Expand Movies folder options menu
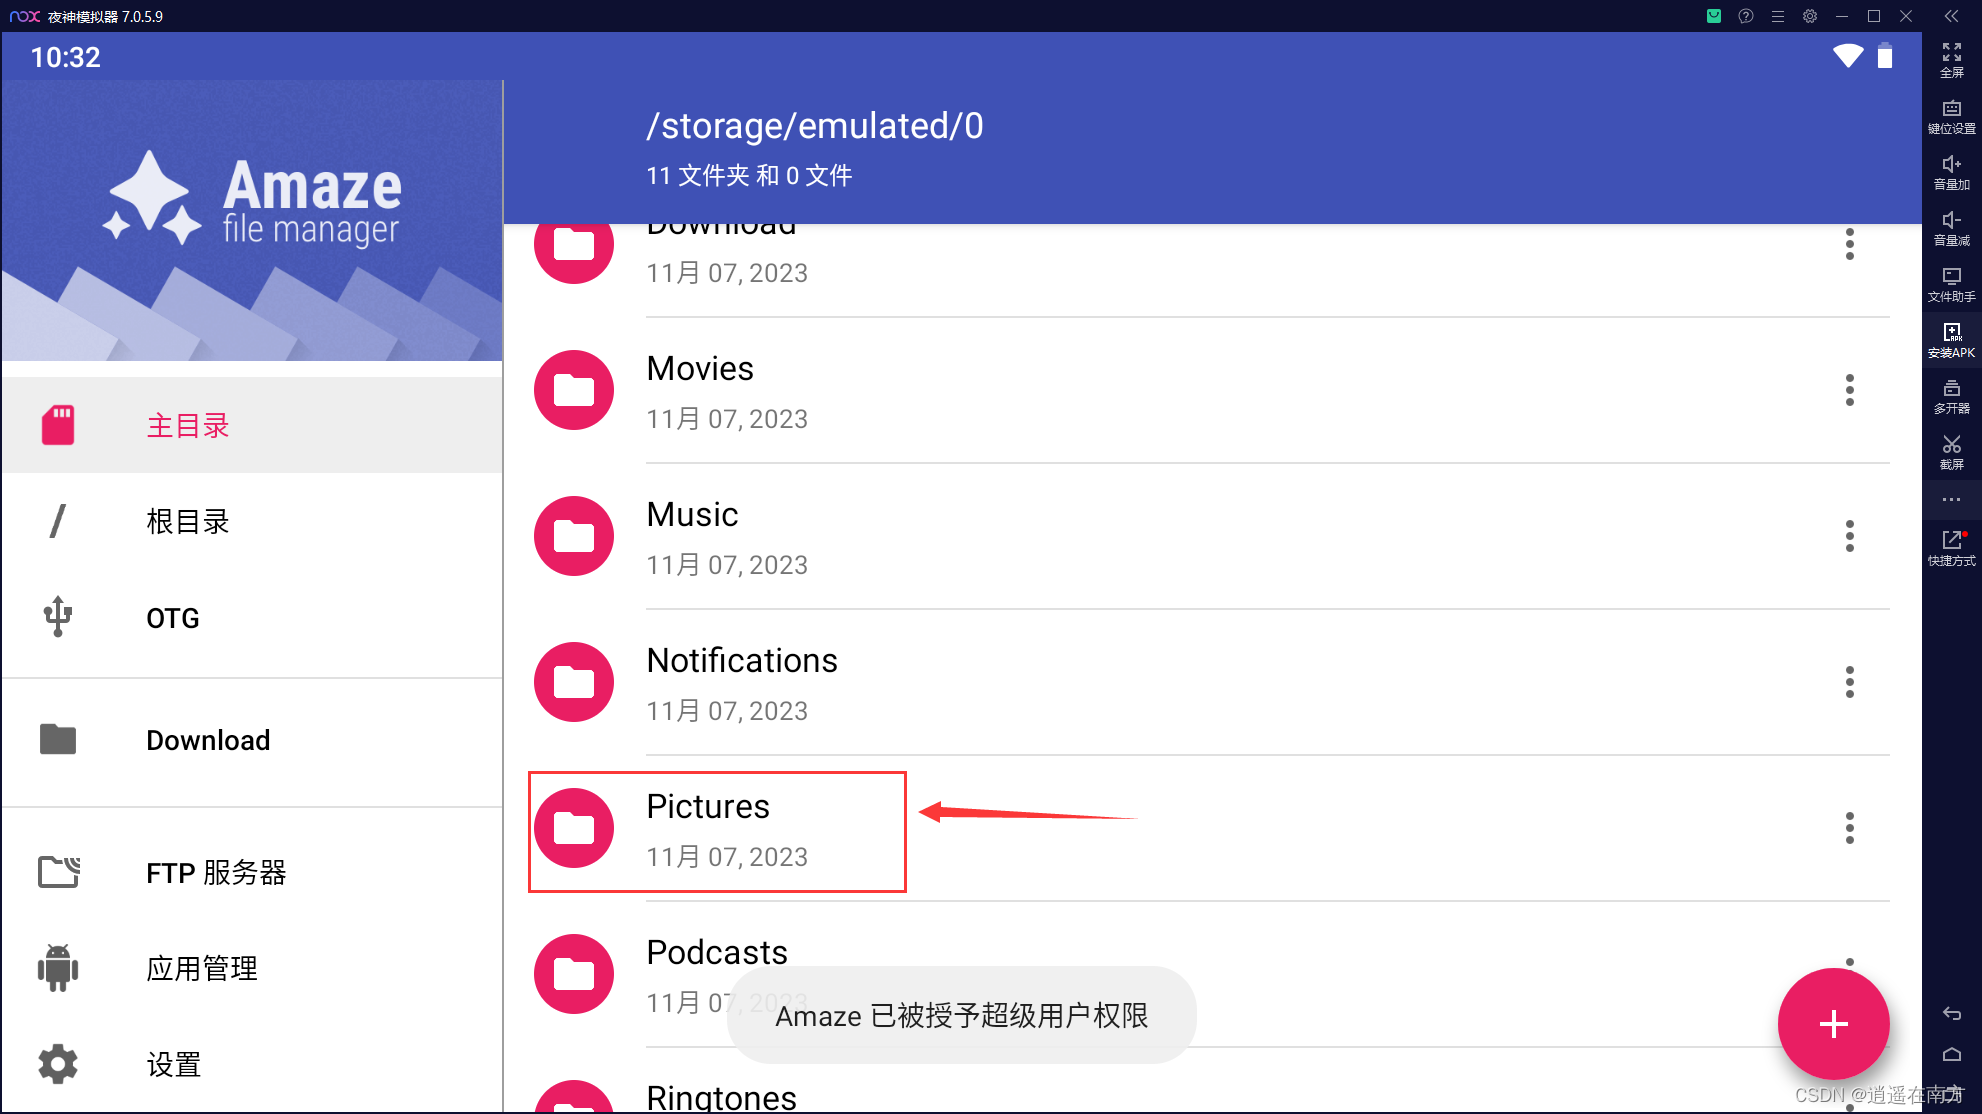 1847,391
